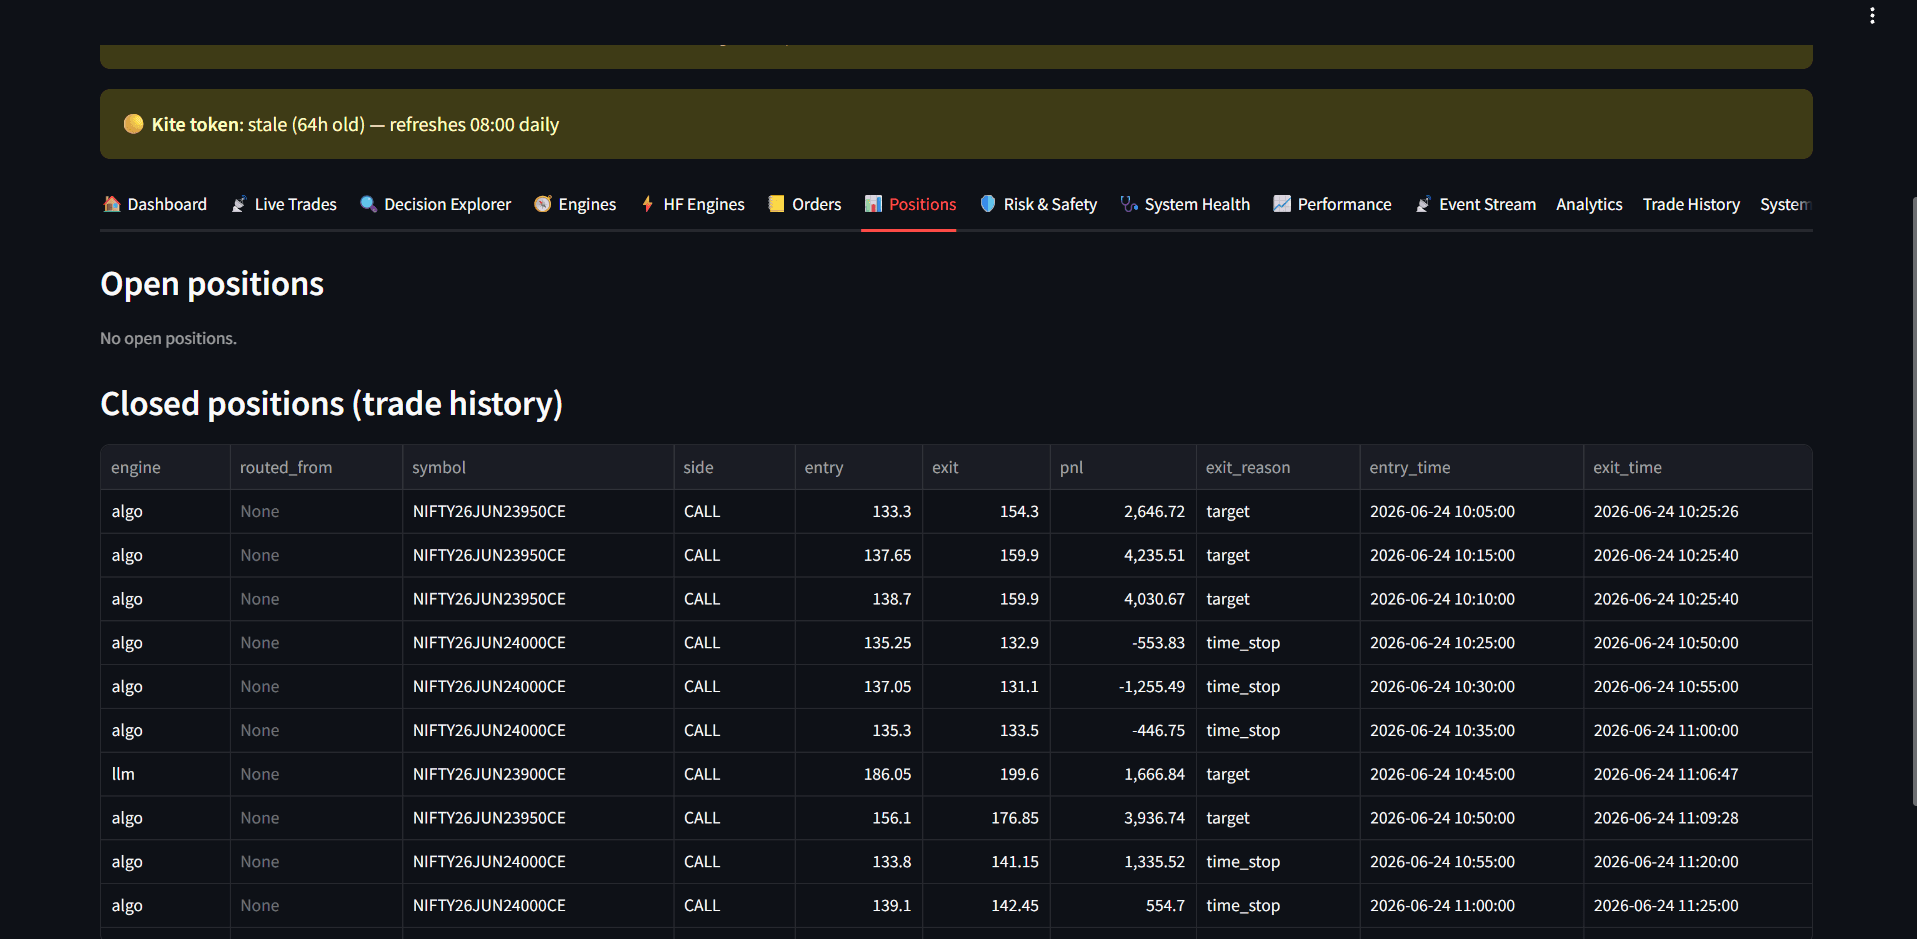This screenshot has width=1917, height=939.
Task: Click the pnl cell showing -553.83
Action: (1122, 642)
